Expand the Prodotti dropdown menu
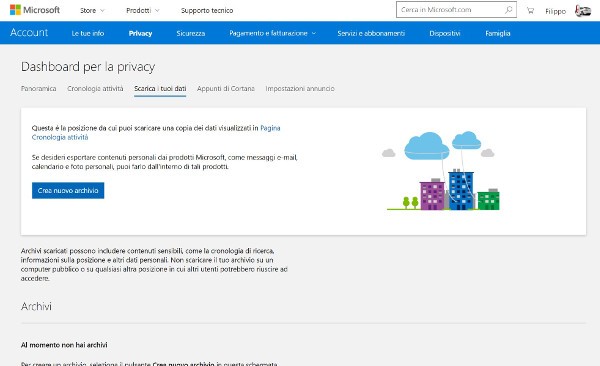 [x=143, y=11]
